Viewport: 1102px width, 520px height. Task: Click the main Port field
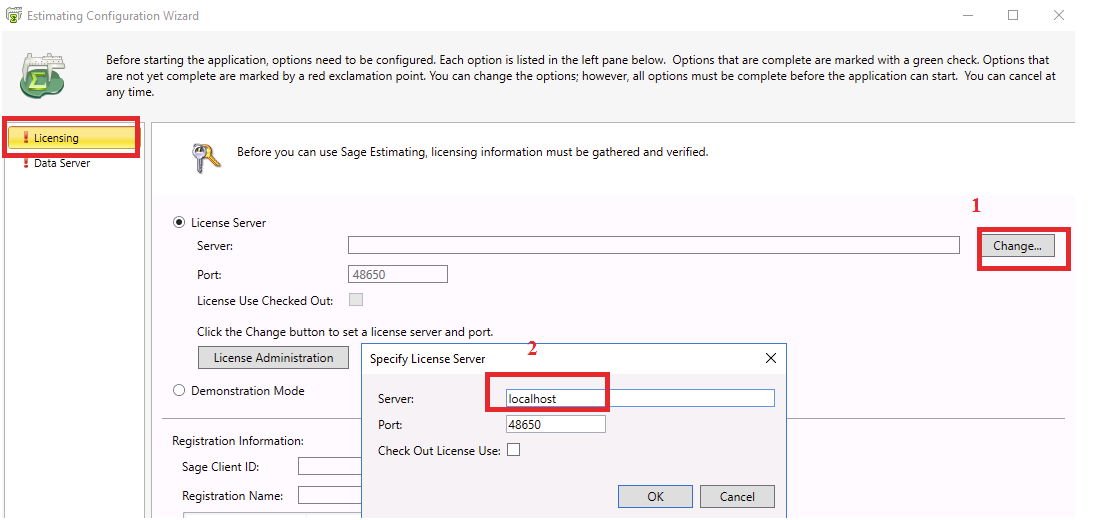pos(398,274)
